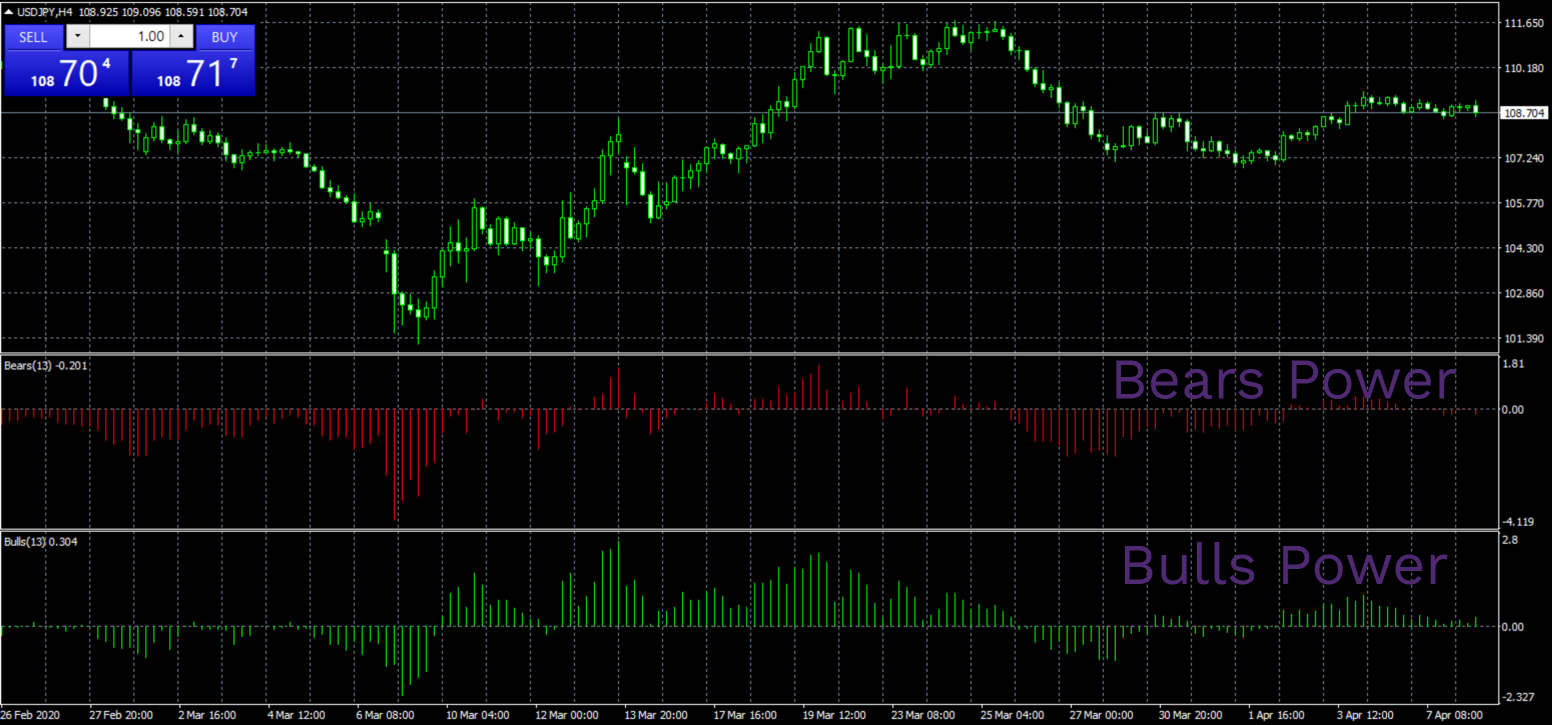This screenshot has height=725, width=1552.
Task: Click the -2.327 Bulls scale value
Action: point(1520,696)
